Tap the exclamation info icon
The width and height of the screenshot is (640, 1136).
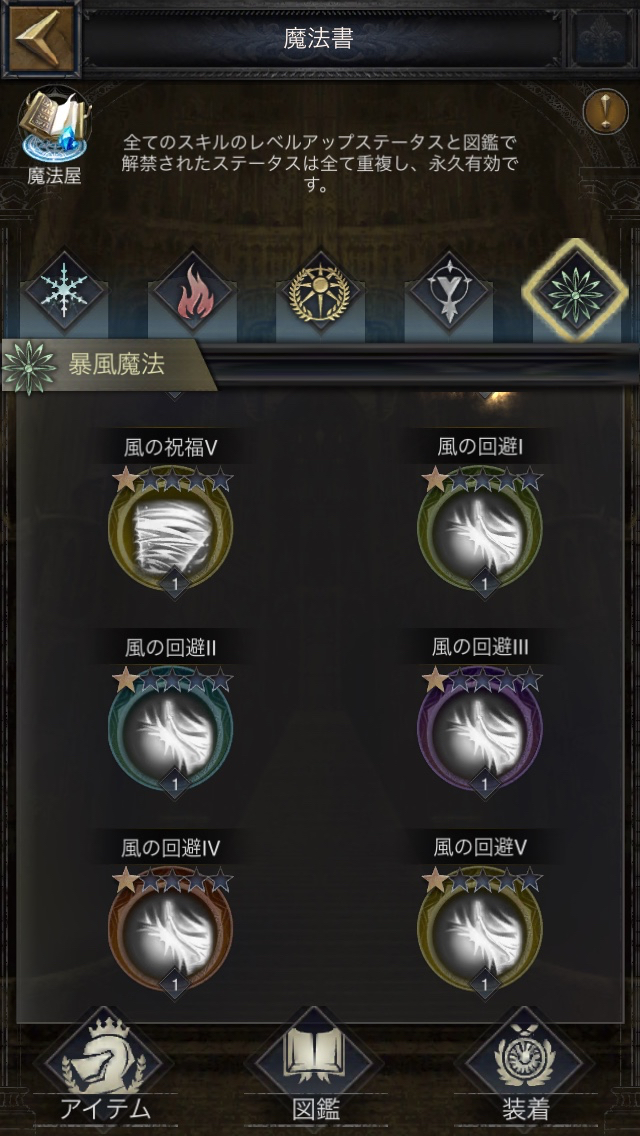click(605, 111)
